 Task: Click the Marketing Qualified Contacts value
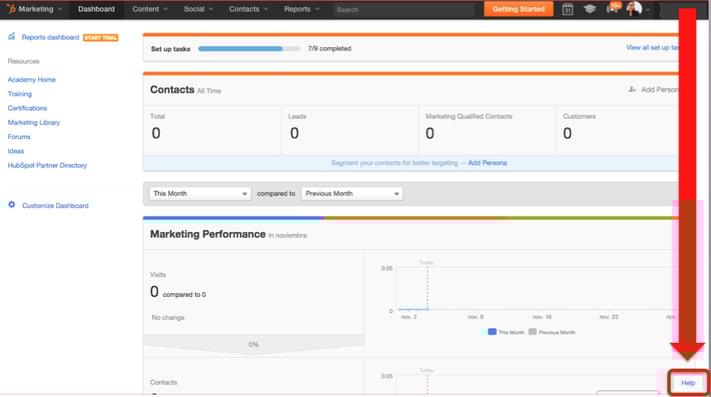[430, 133]
